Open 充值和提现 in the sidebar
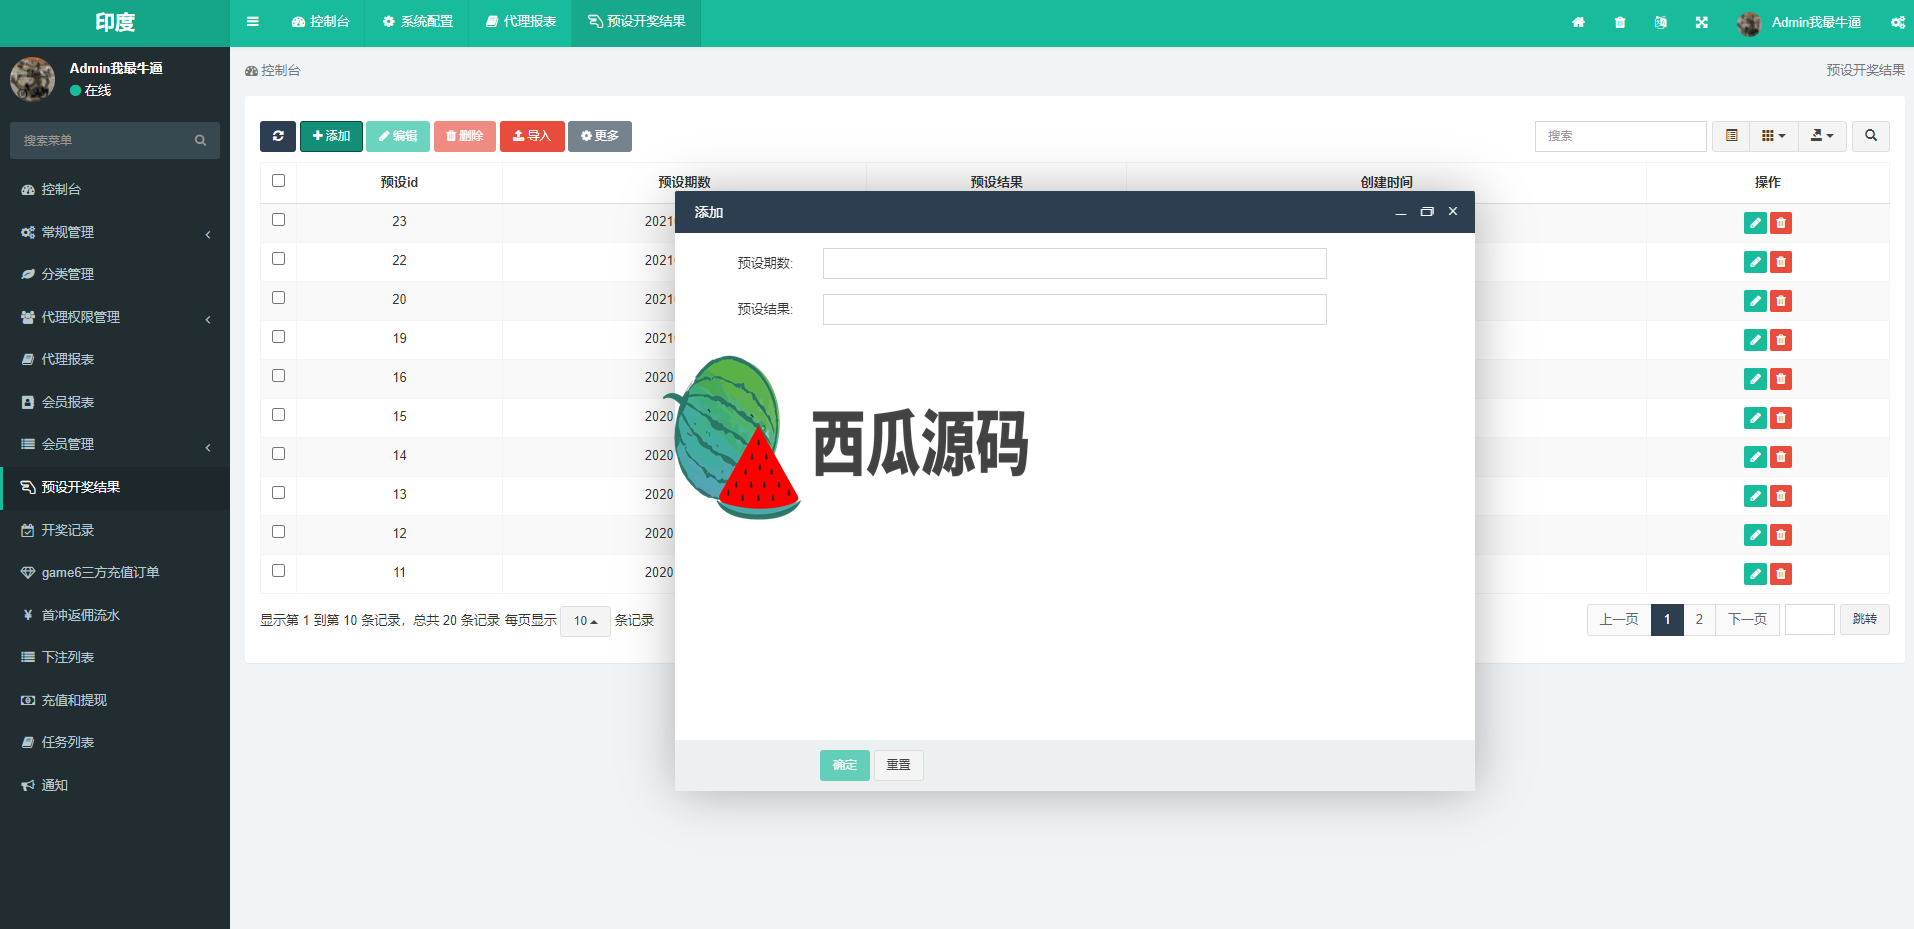The height and width of the screenshot is (929, 1914). 115,700
